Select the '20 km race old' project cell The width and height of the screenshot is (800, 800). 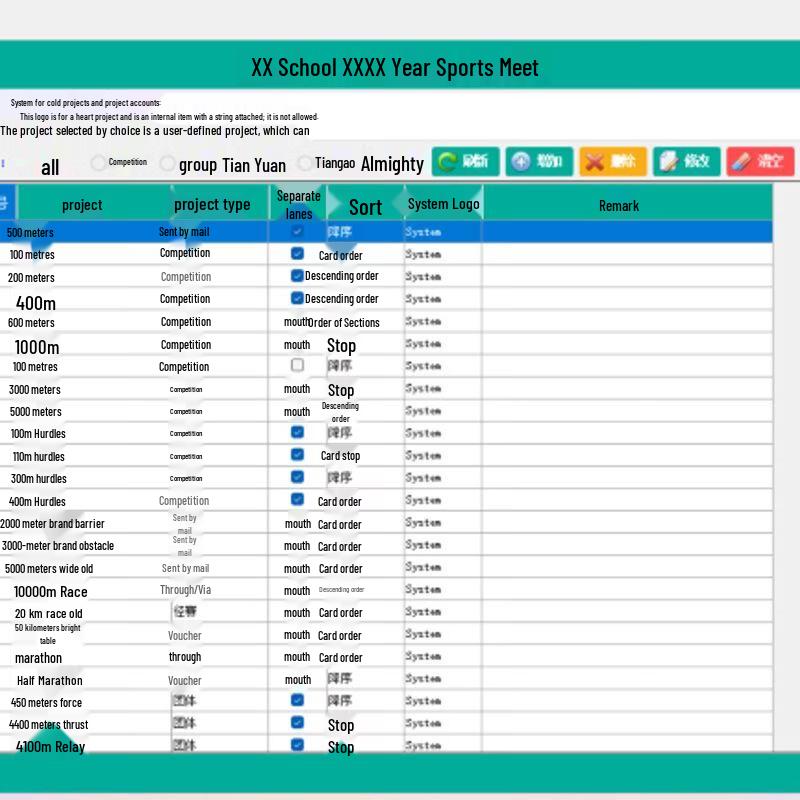pyautogui.click(x=48, y=614)
